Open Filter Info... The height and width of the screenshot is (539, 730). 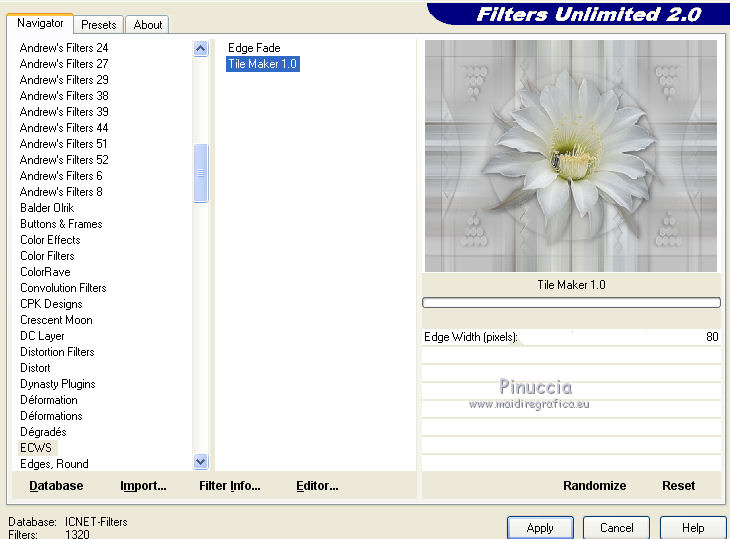click(x=230, y=485)
